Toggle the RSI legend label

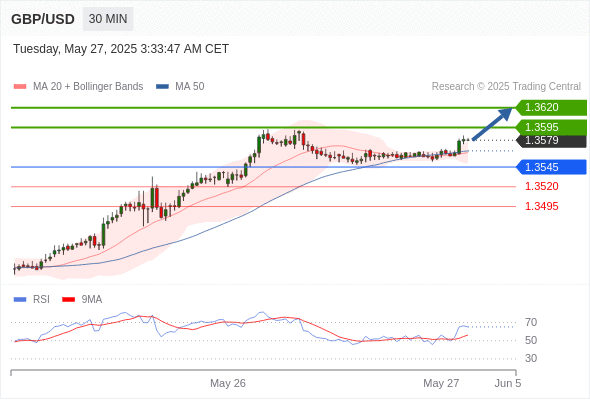coord(41,300)
